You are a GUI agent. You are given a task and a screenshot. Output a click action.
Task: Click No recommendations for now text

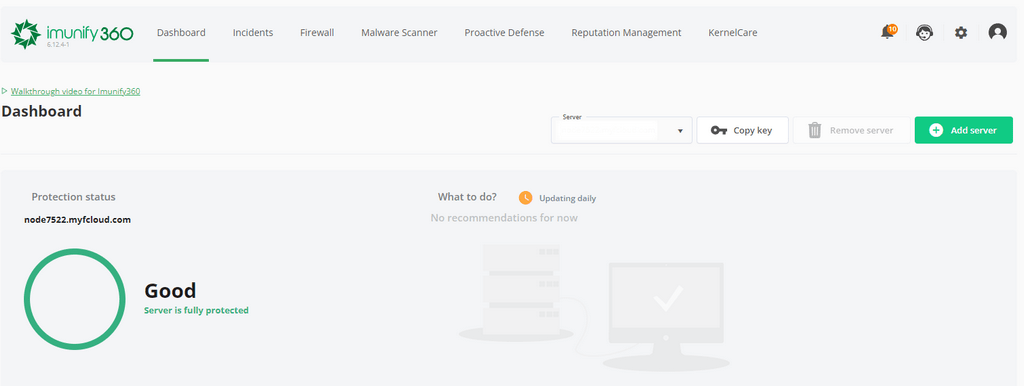point(504,217)
